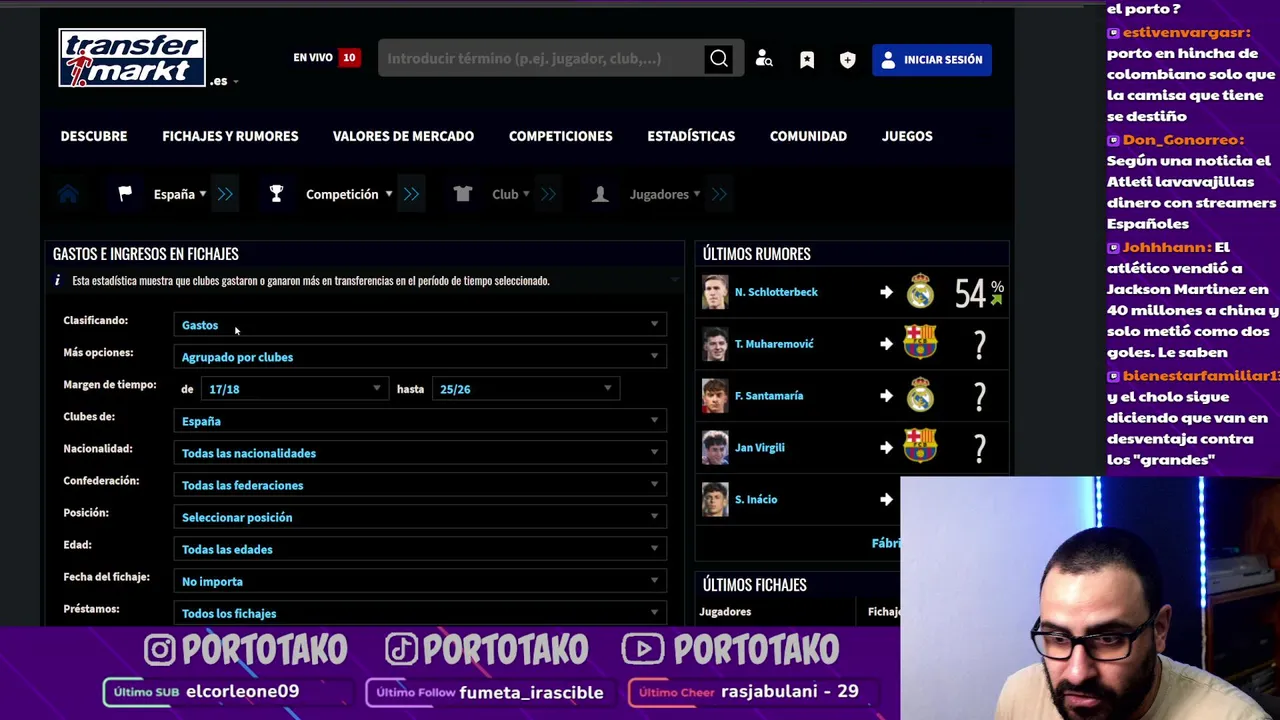The height and width of the screenshot is (720, 1280).
Task: Open the Fecha del fichaje No importa dropdown
Action: point(420,581)
